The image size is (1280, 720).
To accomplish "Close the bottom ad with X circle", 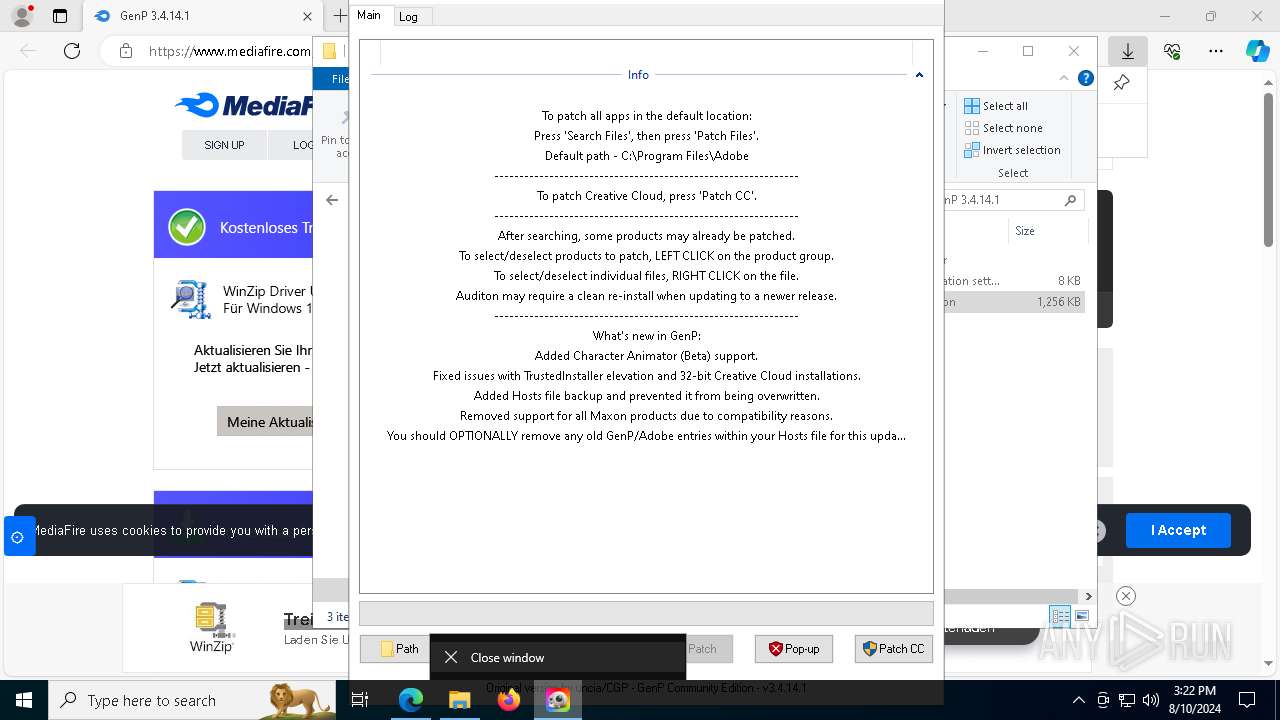I will (x=1126, y=596).
